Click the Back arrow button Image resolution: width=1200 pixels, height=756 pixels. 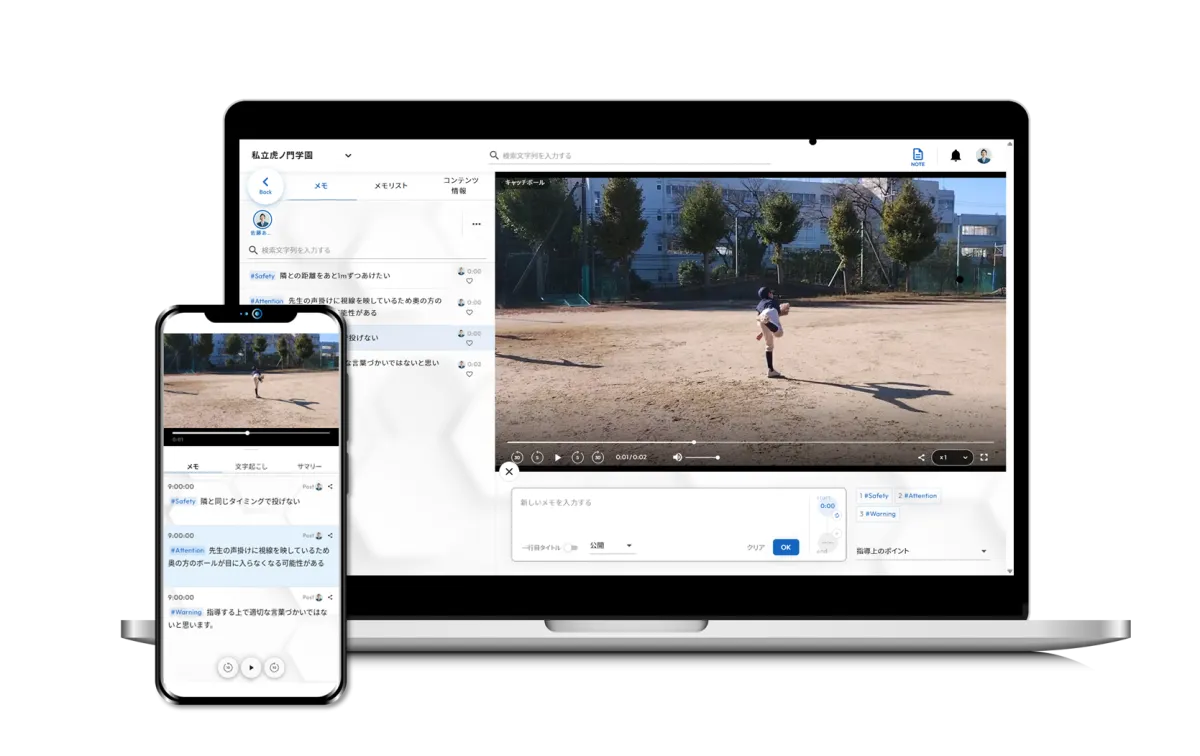[265, 185]
